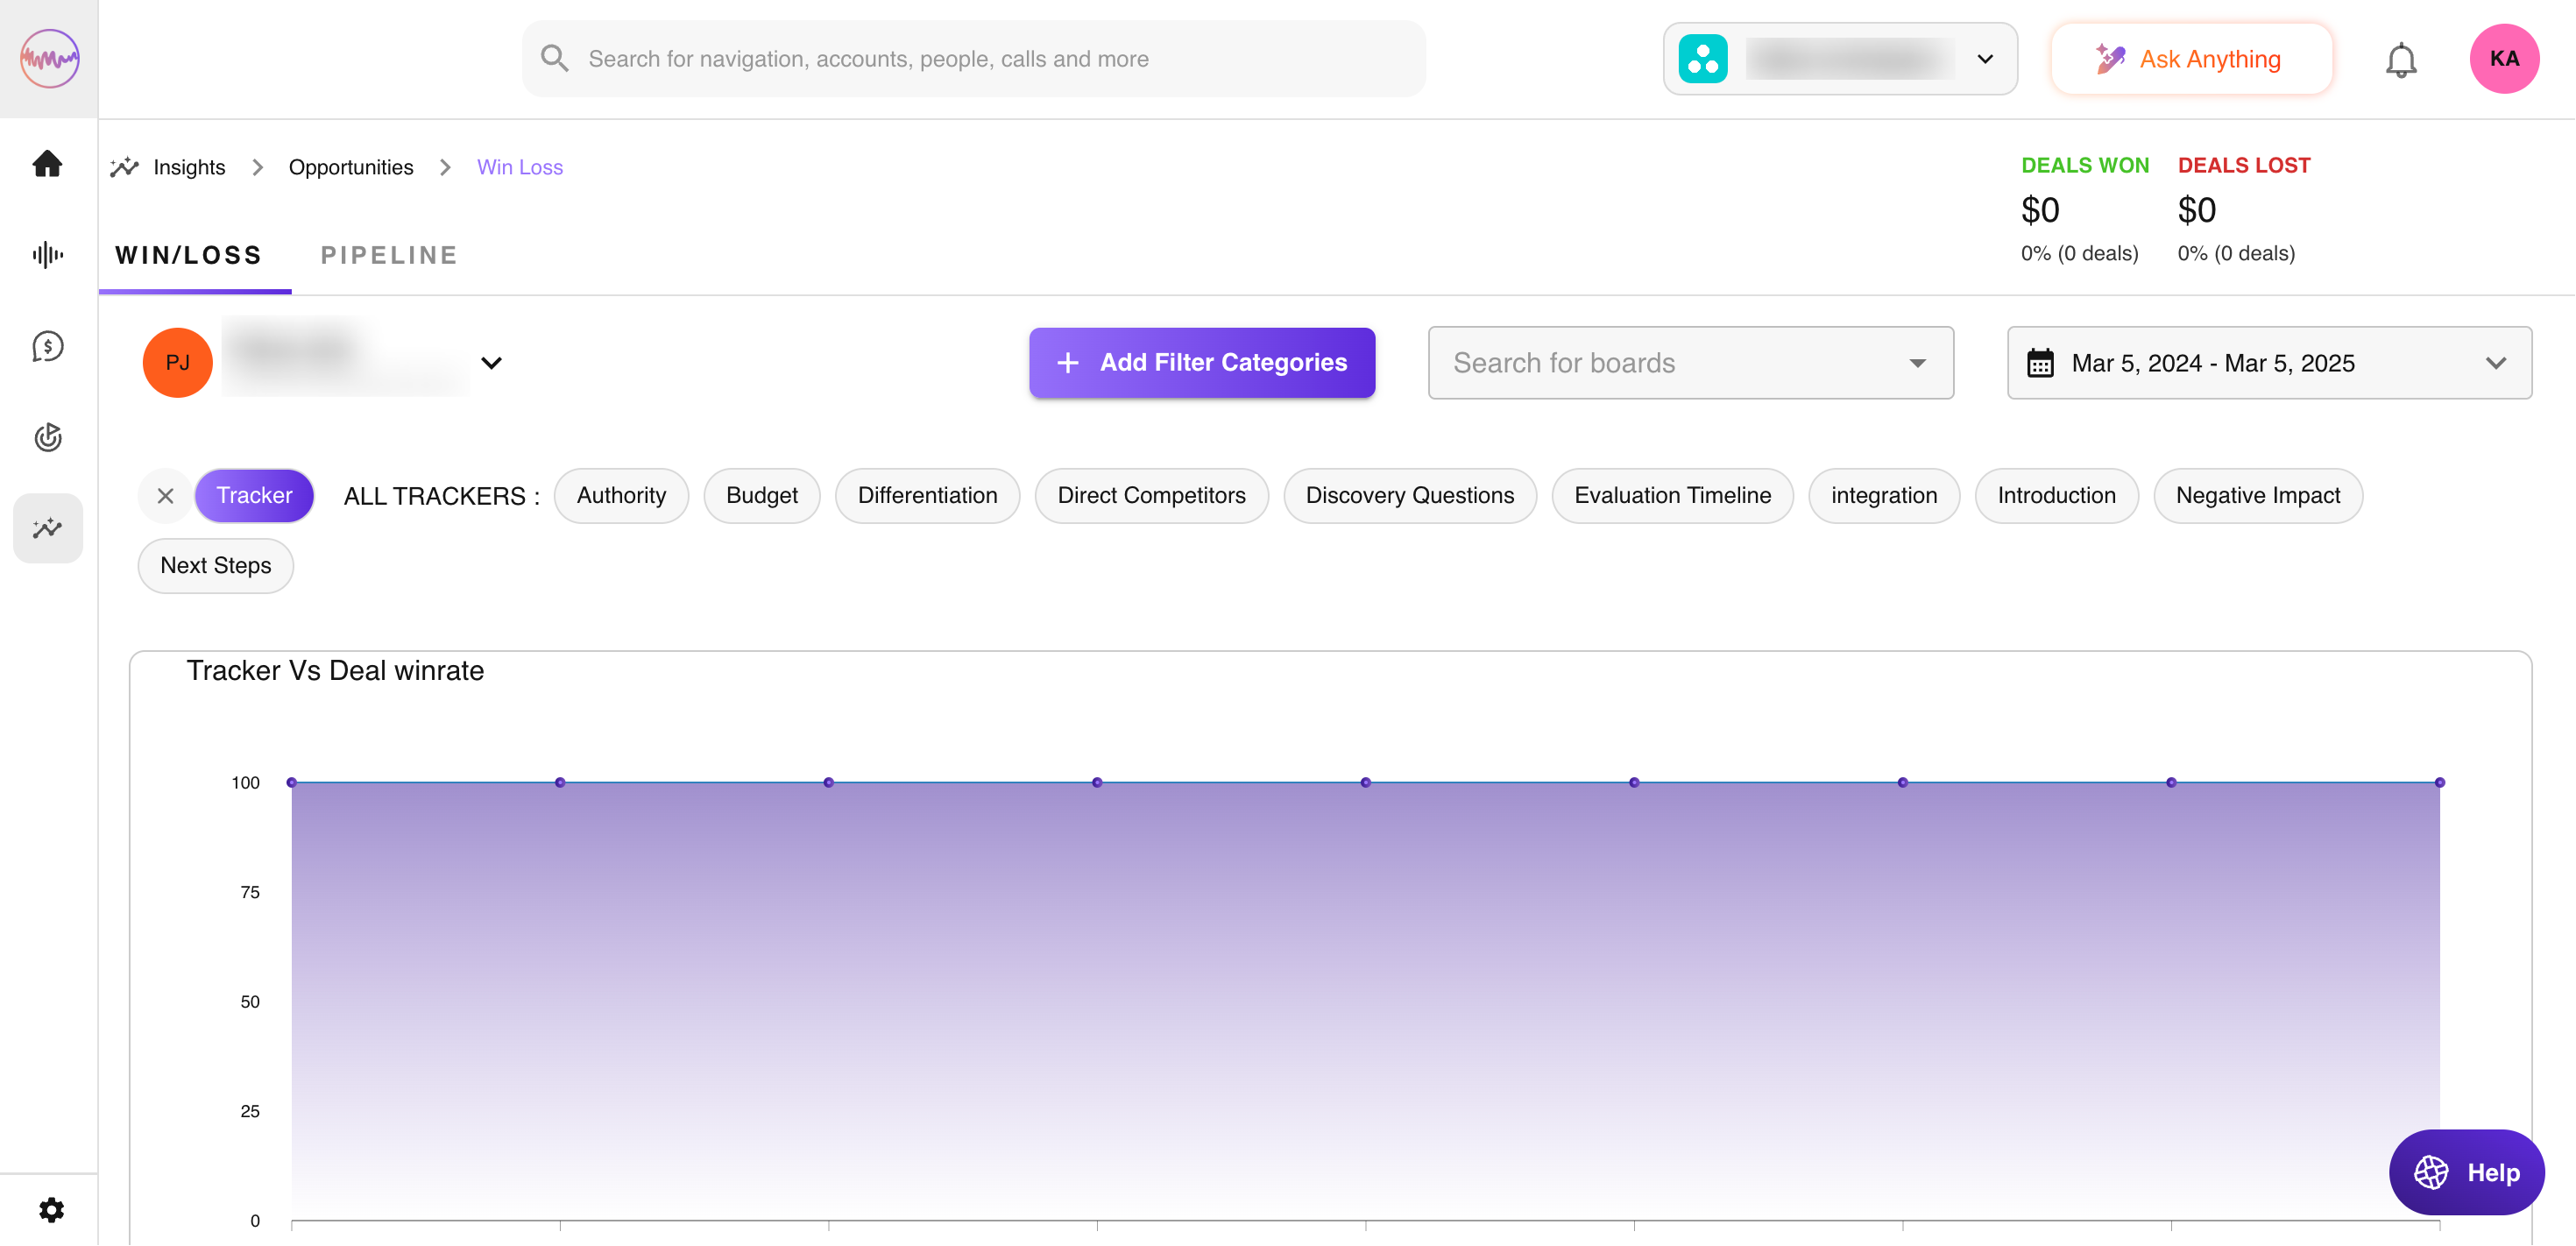Click the notification bell icon

2400,60
